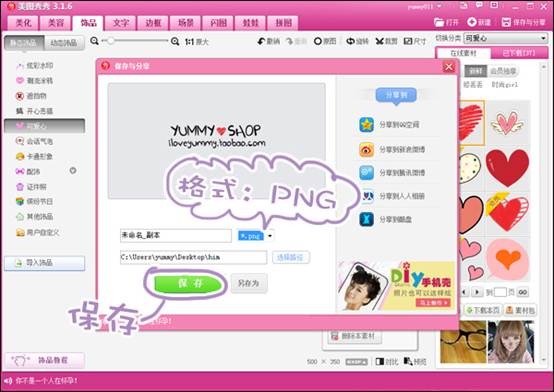Image resolution: width=554 pixels, height=392 pixels.
Task: Select the crossed-out face occlusion category
Action: [x=20, y=96]
